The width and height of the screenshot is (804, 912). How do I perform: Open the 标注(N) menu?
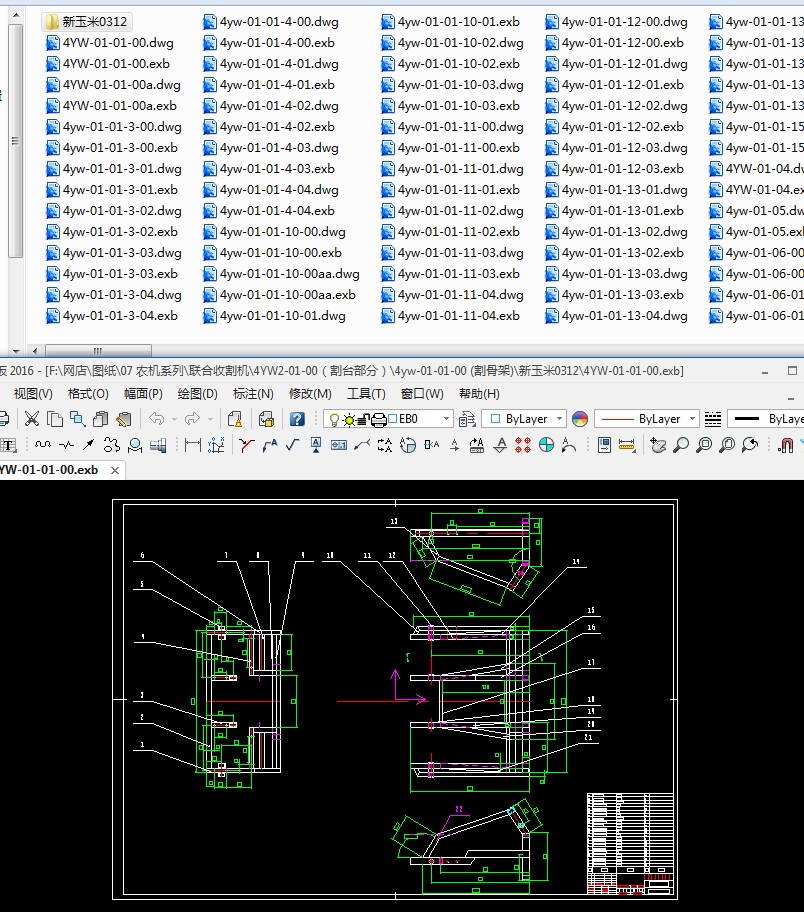[x=252, y=394]
